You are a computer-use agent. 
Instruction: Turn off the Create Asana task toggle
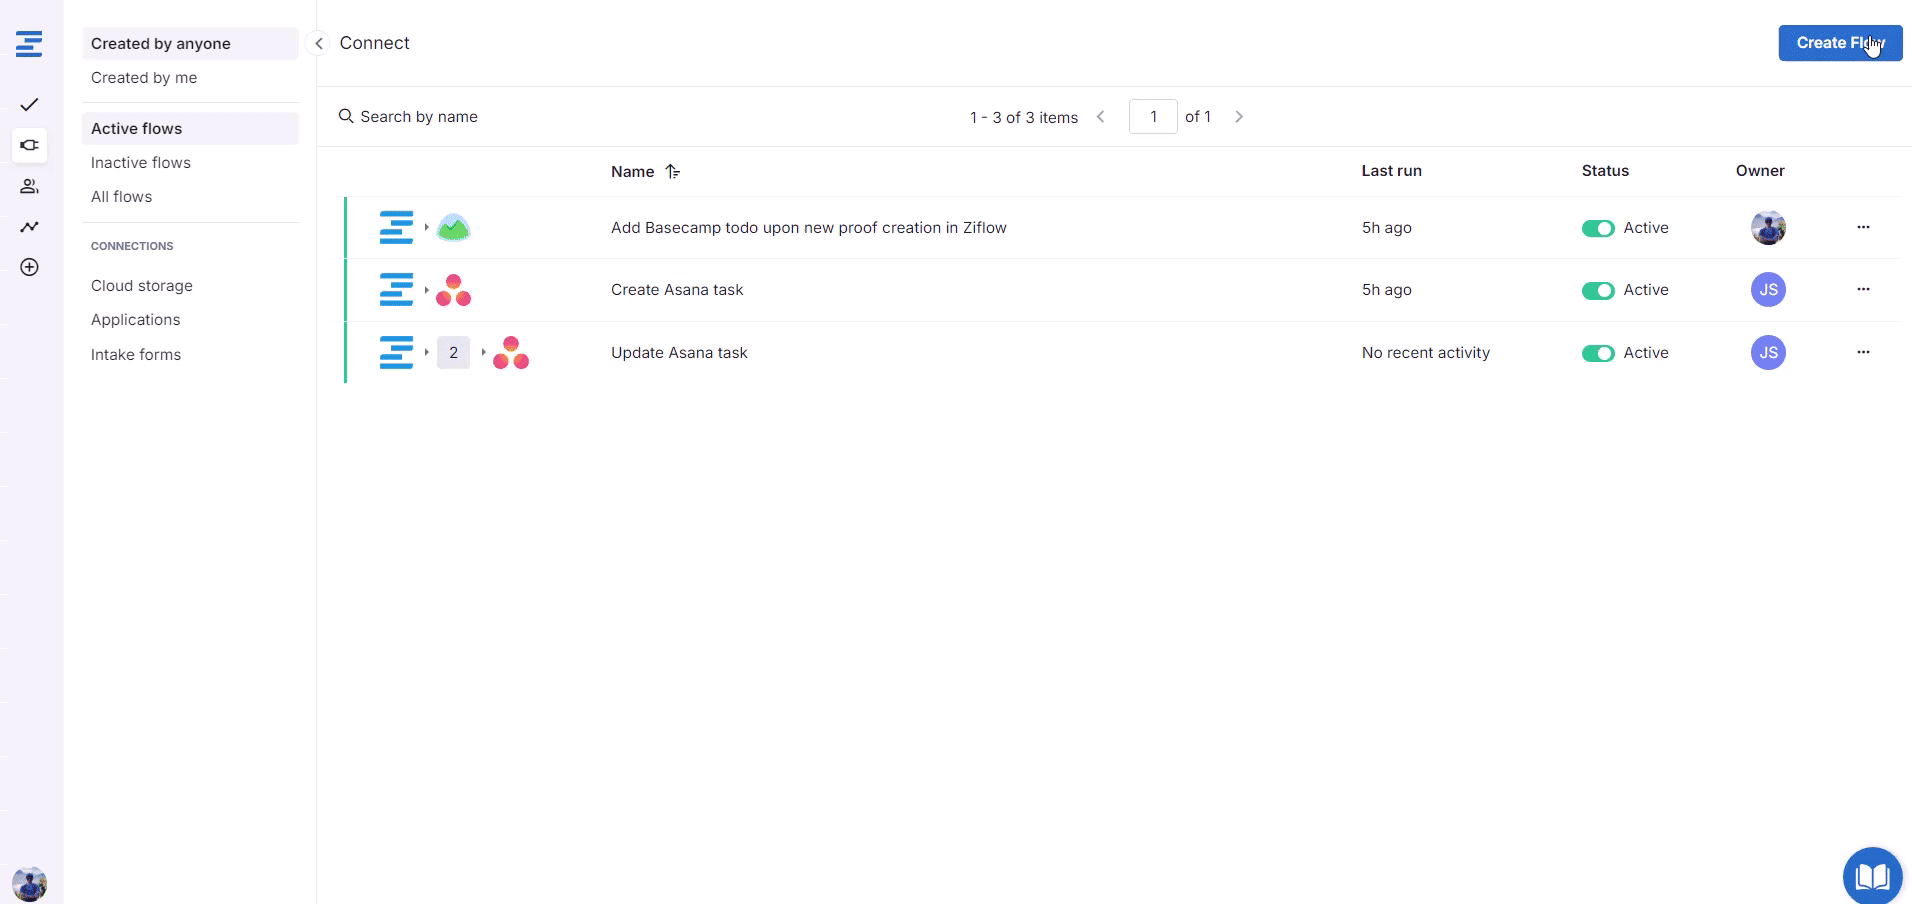point(1597,291)
